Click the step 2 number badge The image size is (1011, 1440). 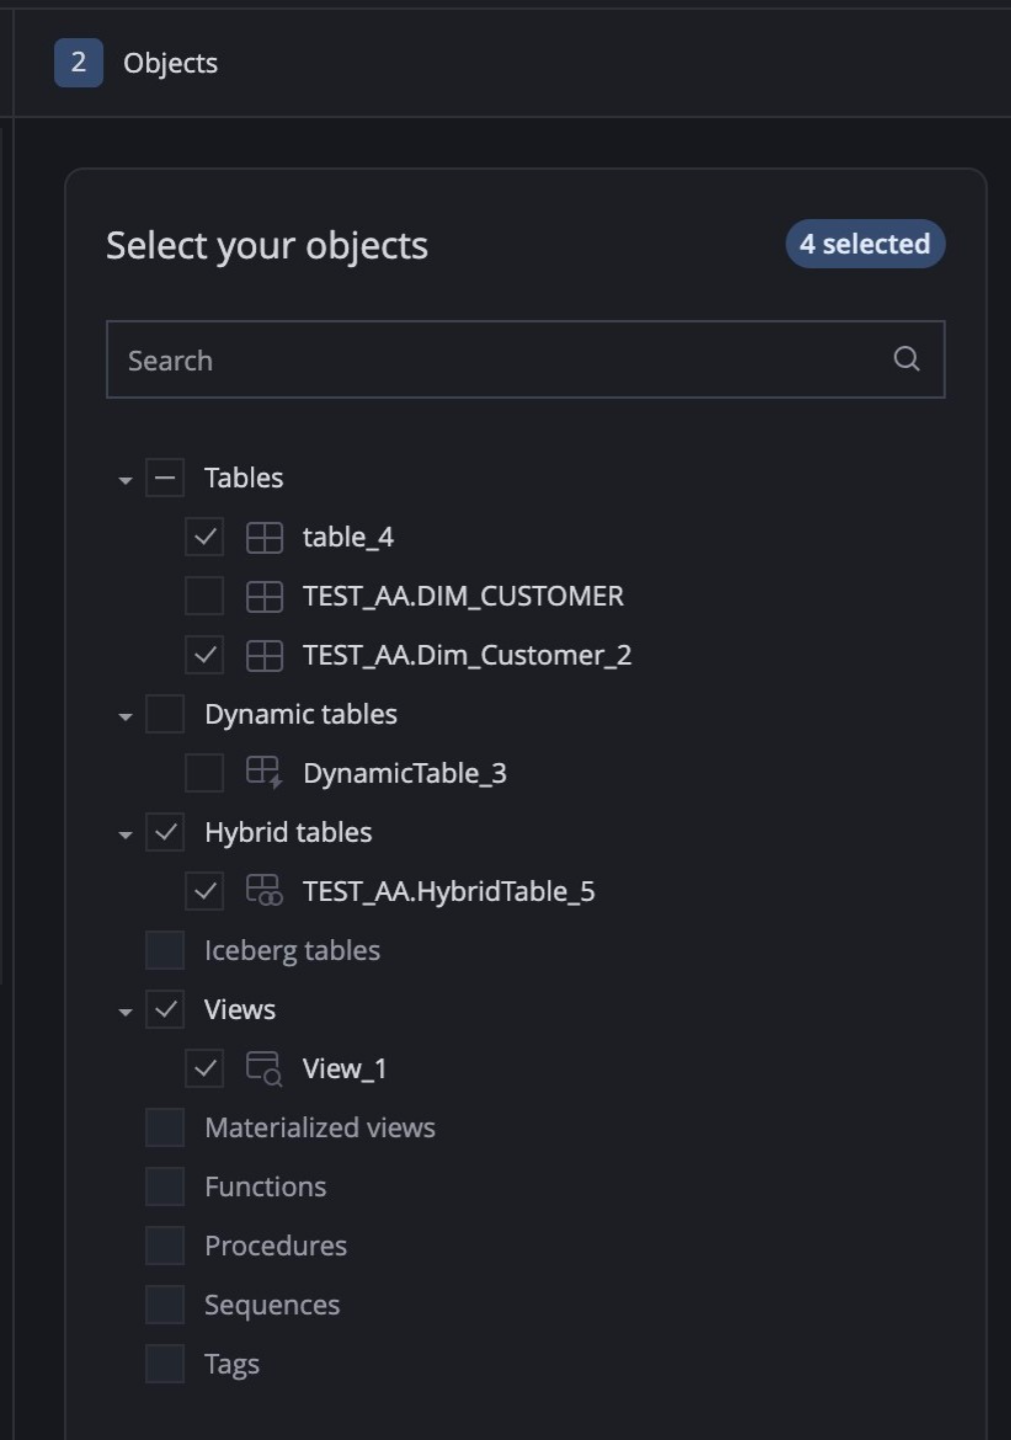pyautogui.click(x=78, y=62)
